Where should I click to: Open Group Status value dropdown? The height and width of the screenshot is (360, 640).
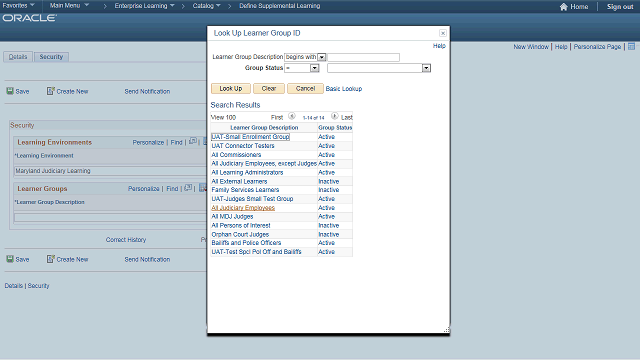click(426, 68)
